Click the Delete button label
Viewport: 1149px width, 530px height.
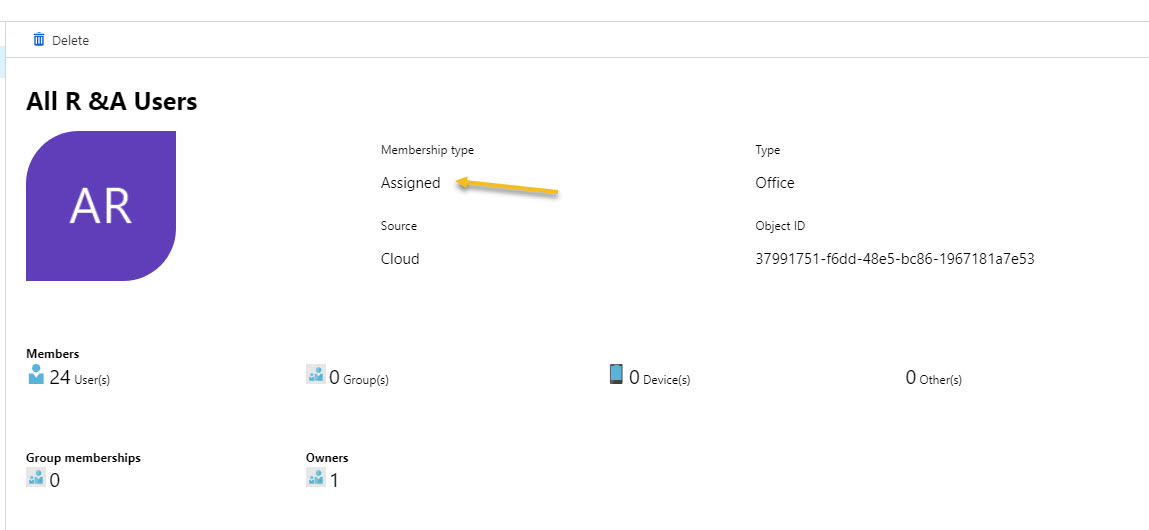(70, 40)
